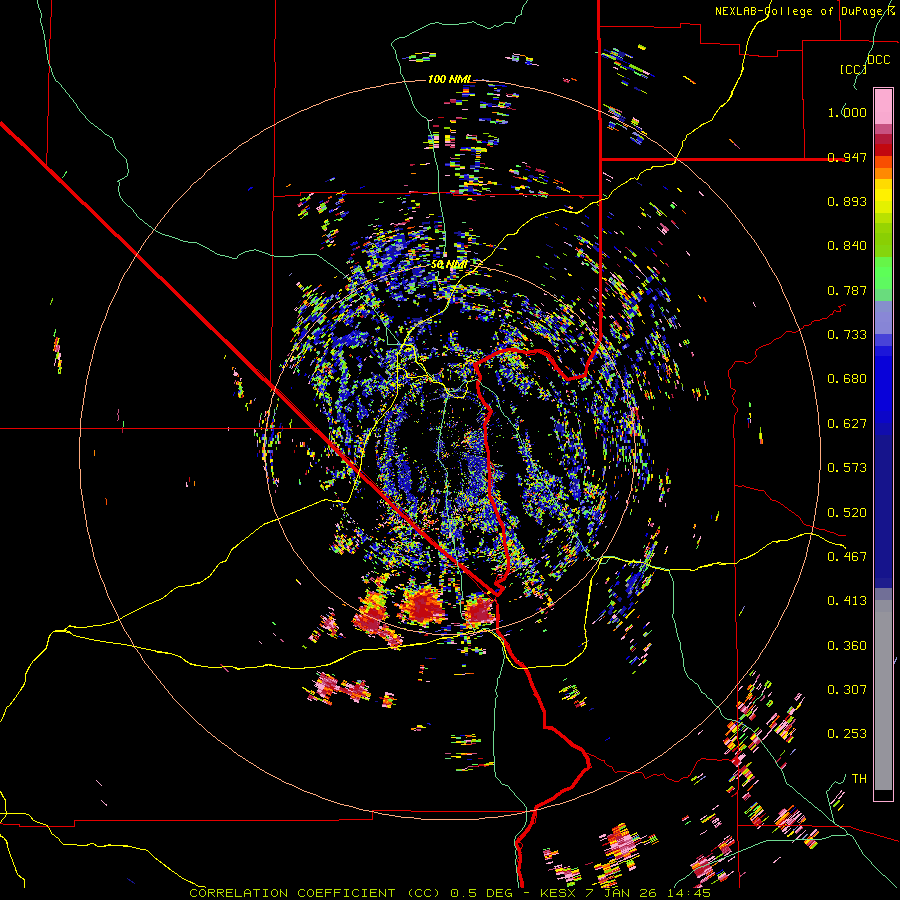900x900 pixels.
Task: Click the bright green segment of the color bar
Action: coord(883,273)
